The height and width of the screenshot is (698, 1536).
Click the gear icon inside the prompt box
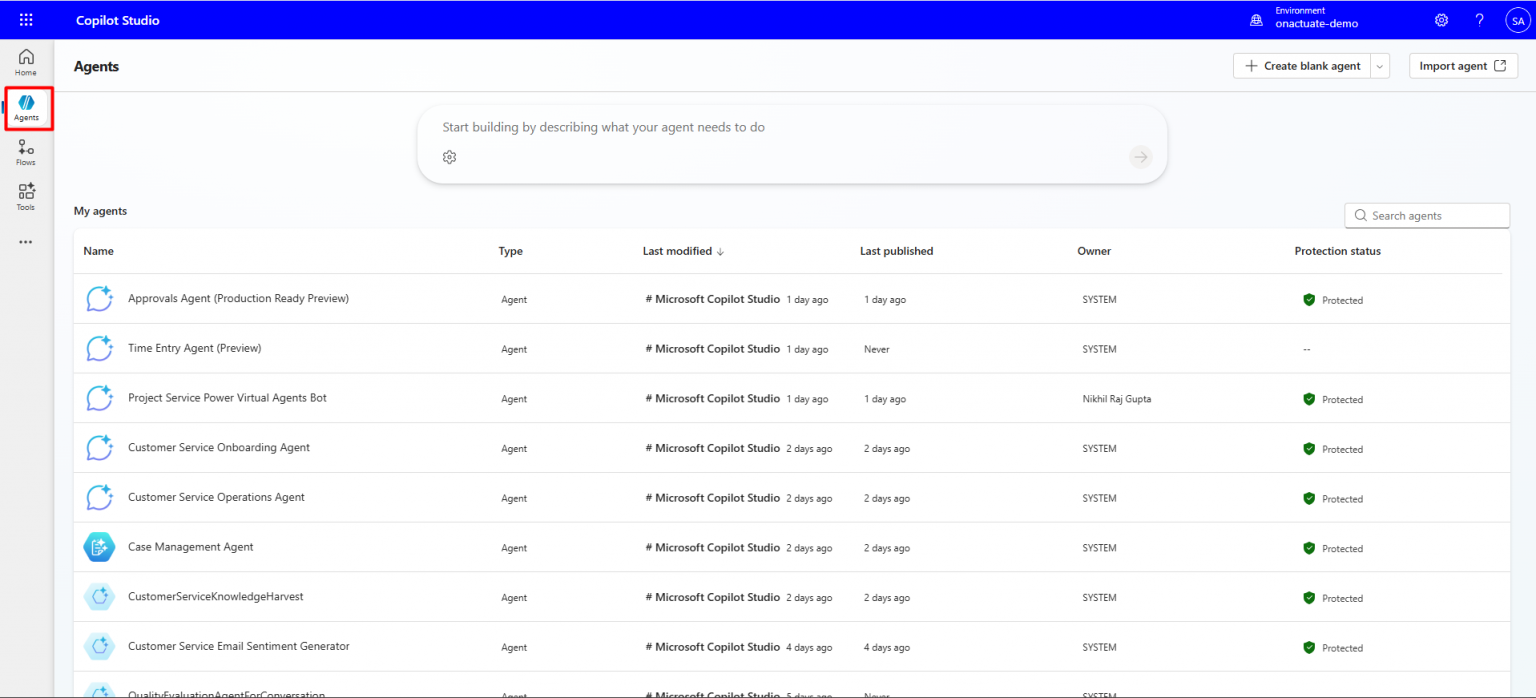pyautogui.click(x=450, y=157)
